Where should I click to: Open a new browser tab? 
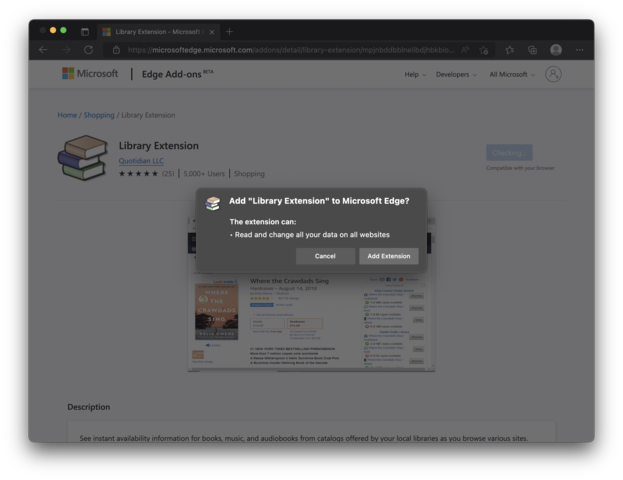229,32
